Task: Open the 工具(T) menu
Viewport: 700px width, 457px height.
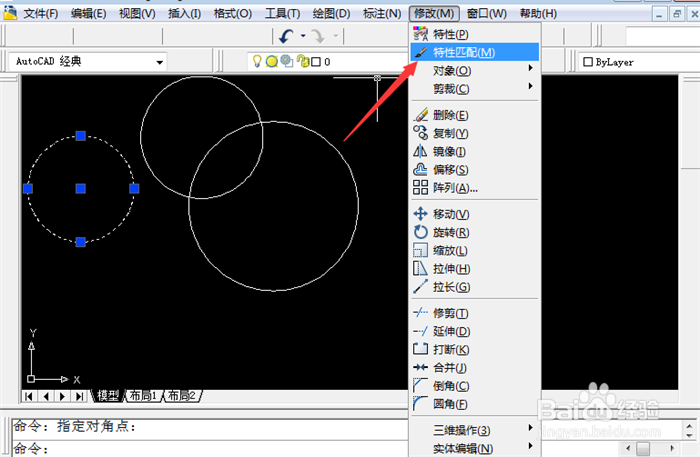Action: 282,14
